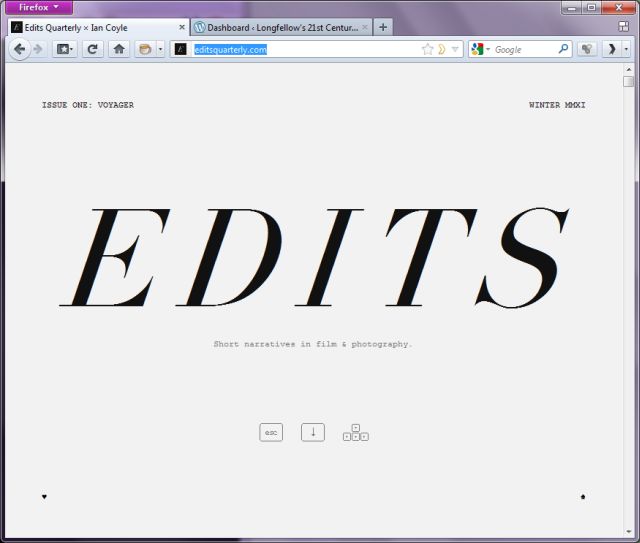Screen dimensions: 640x543
Task: Maximize the Firefox window
Action: 591,7
